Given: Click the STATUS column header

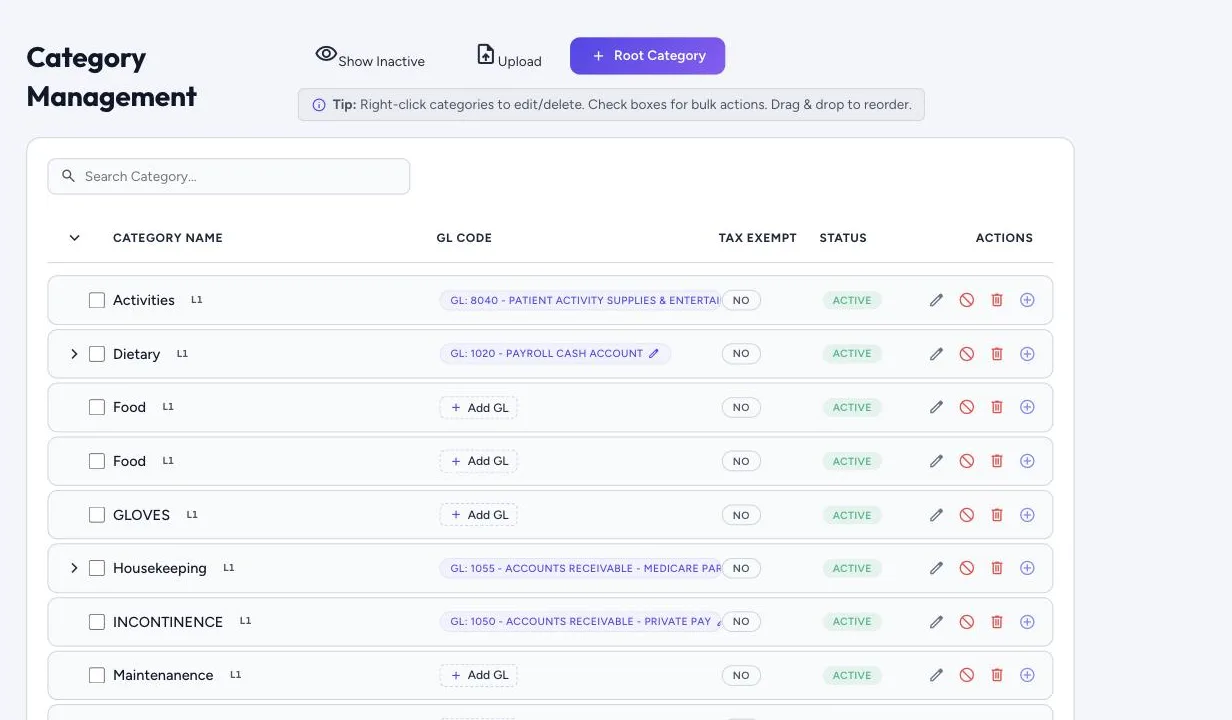Looking at the screenshot, I should click(x=843, y=238).
